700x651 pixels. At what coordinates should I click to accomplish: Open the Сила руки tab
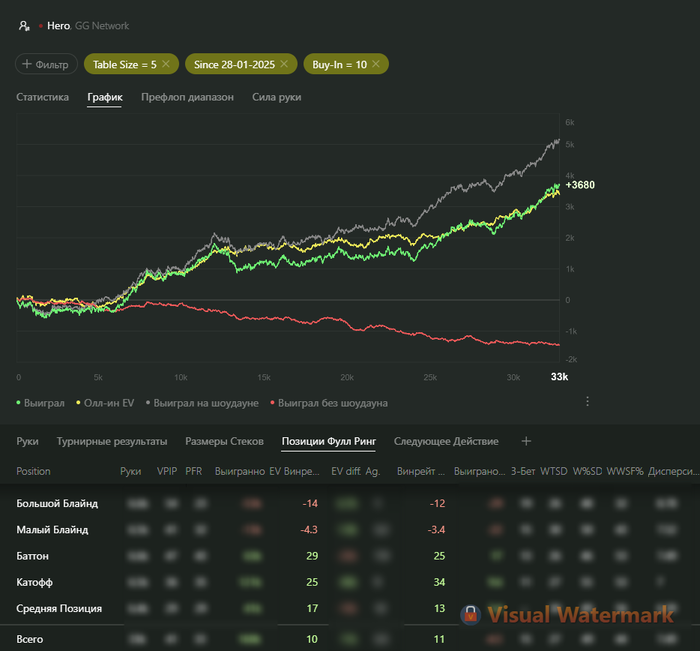click(277, 97)
